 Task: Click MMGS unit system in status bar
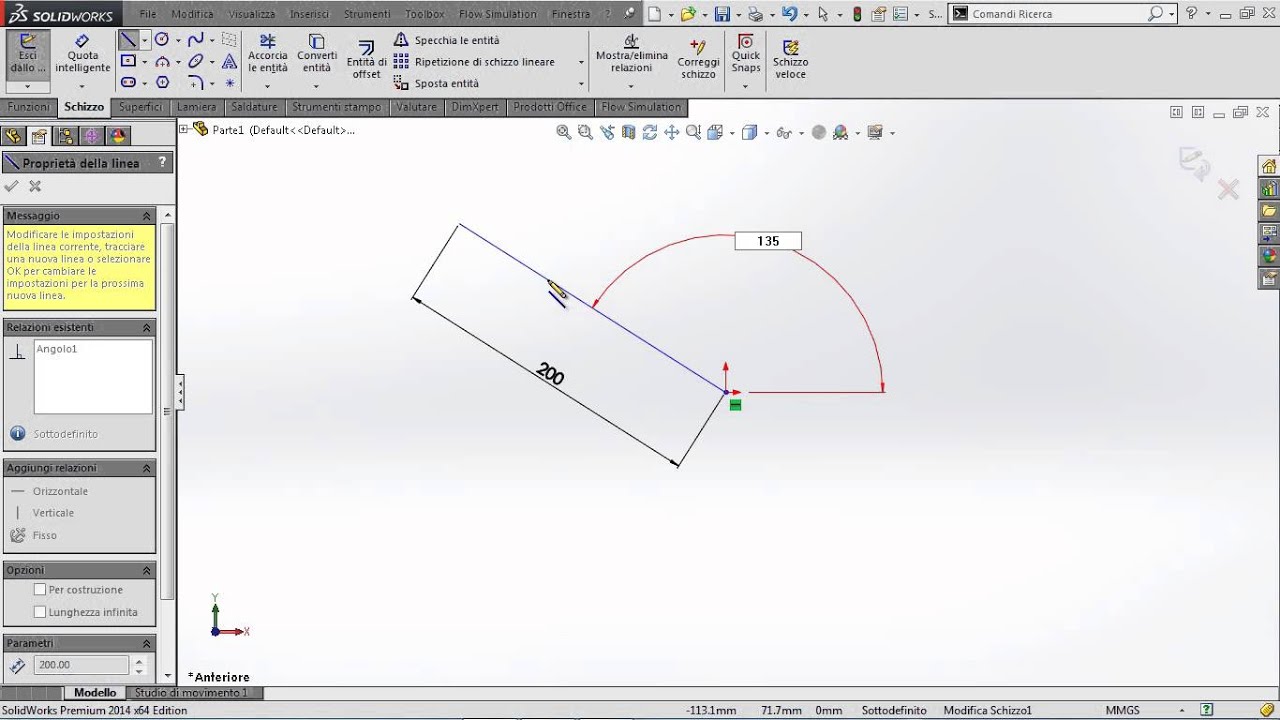coord(1122,710)
